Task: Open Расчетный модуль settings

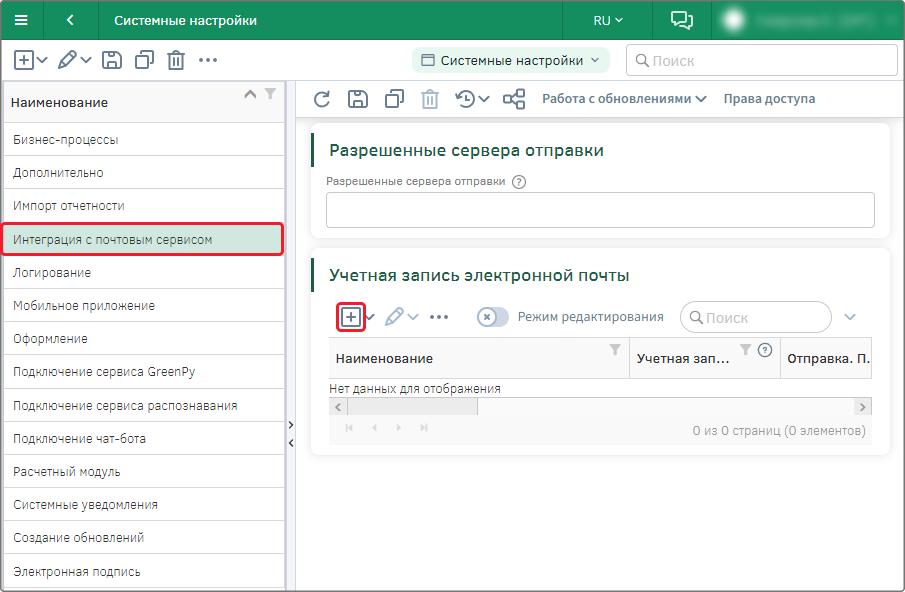Action: [x=144, y=471]
